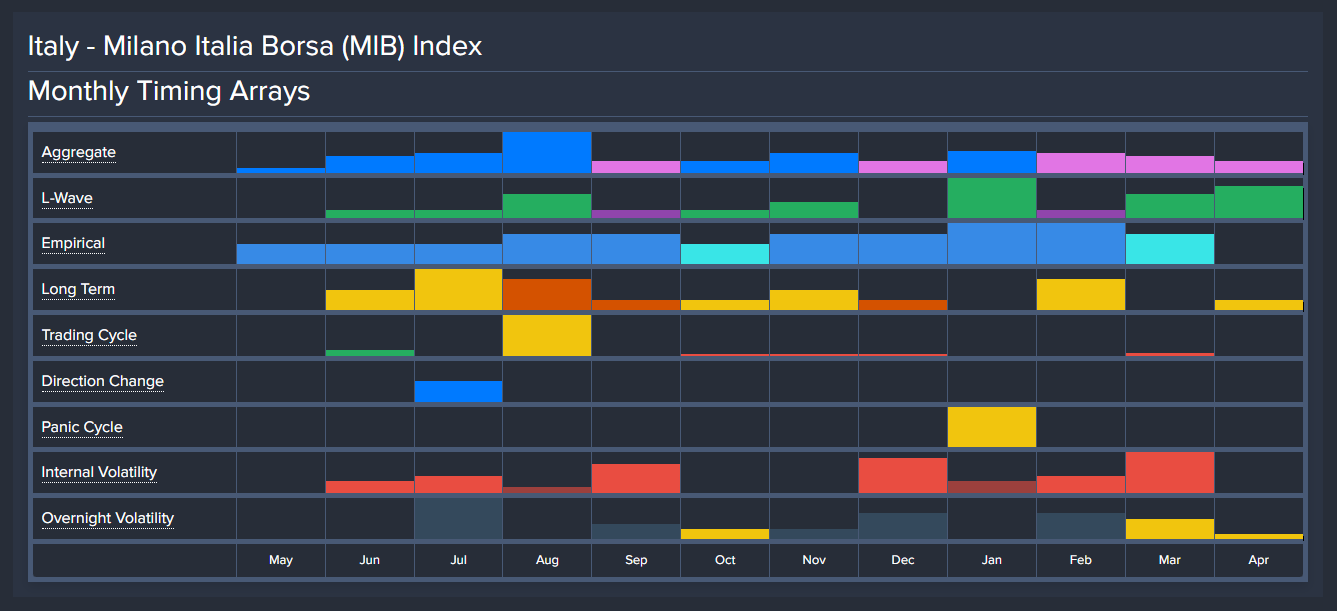This screenshot has height=611, width=1337.
Task: Click the Jul month label
Action: tap(458, 560)
